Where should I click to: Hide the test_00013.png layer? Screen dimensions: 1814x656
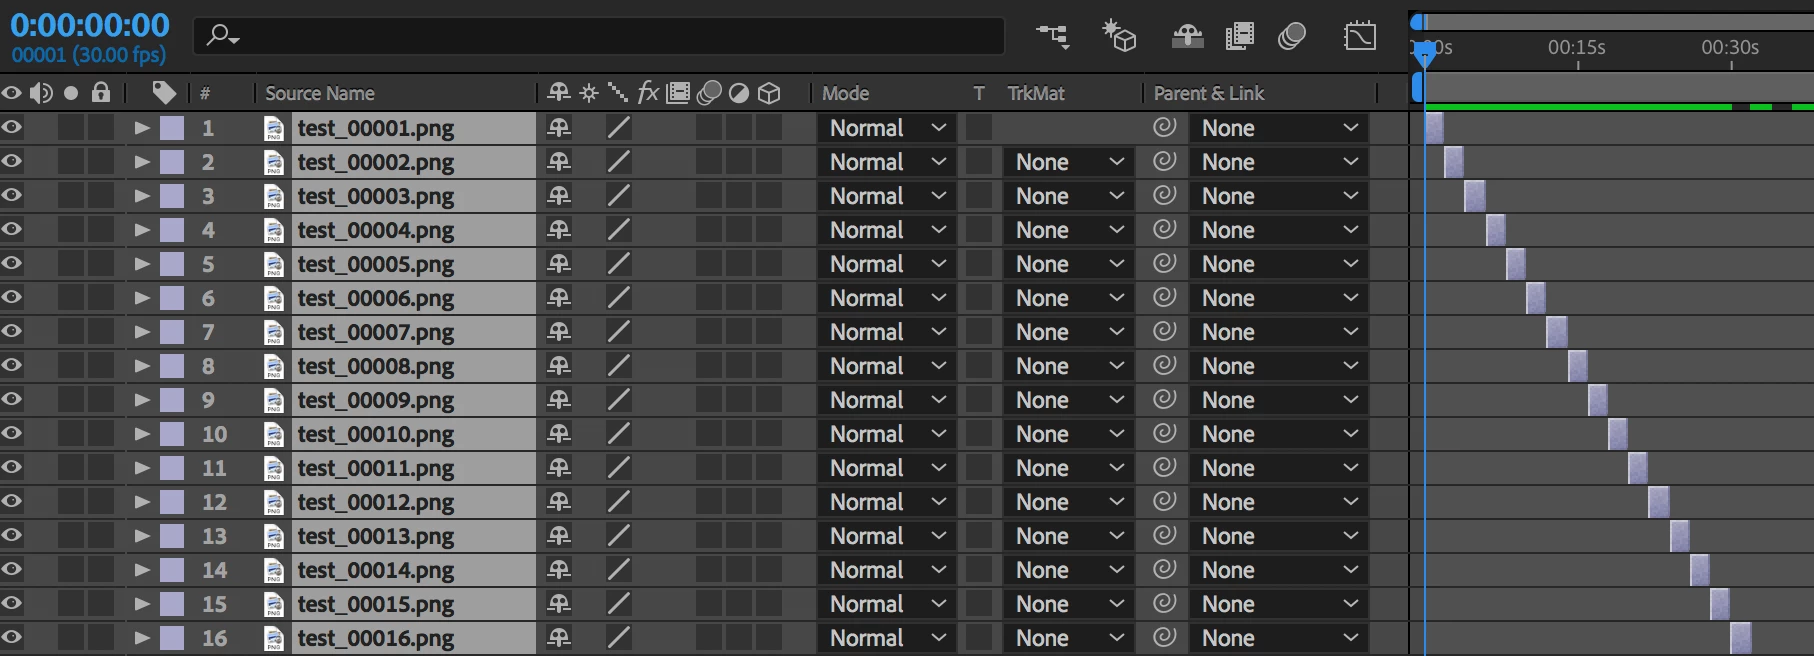tap(11, 535)
